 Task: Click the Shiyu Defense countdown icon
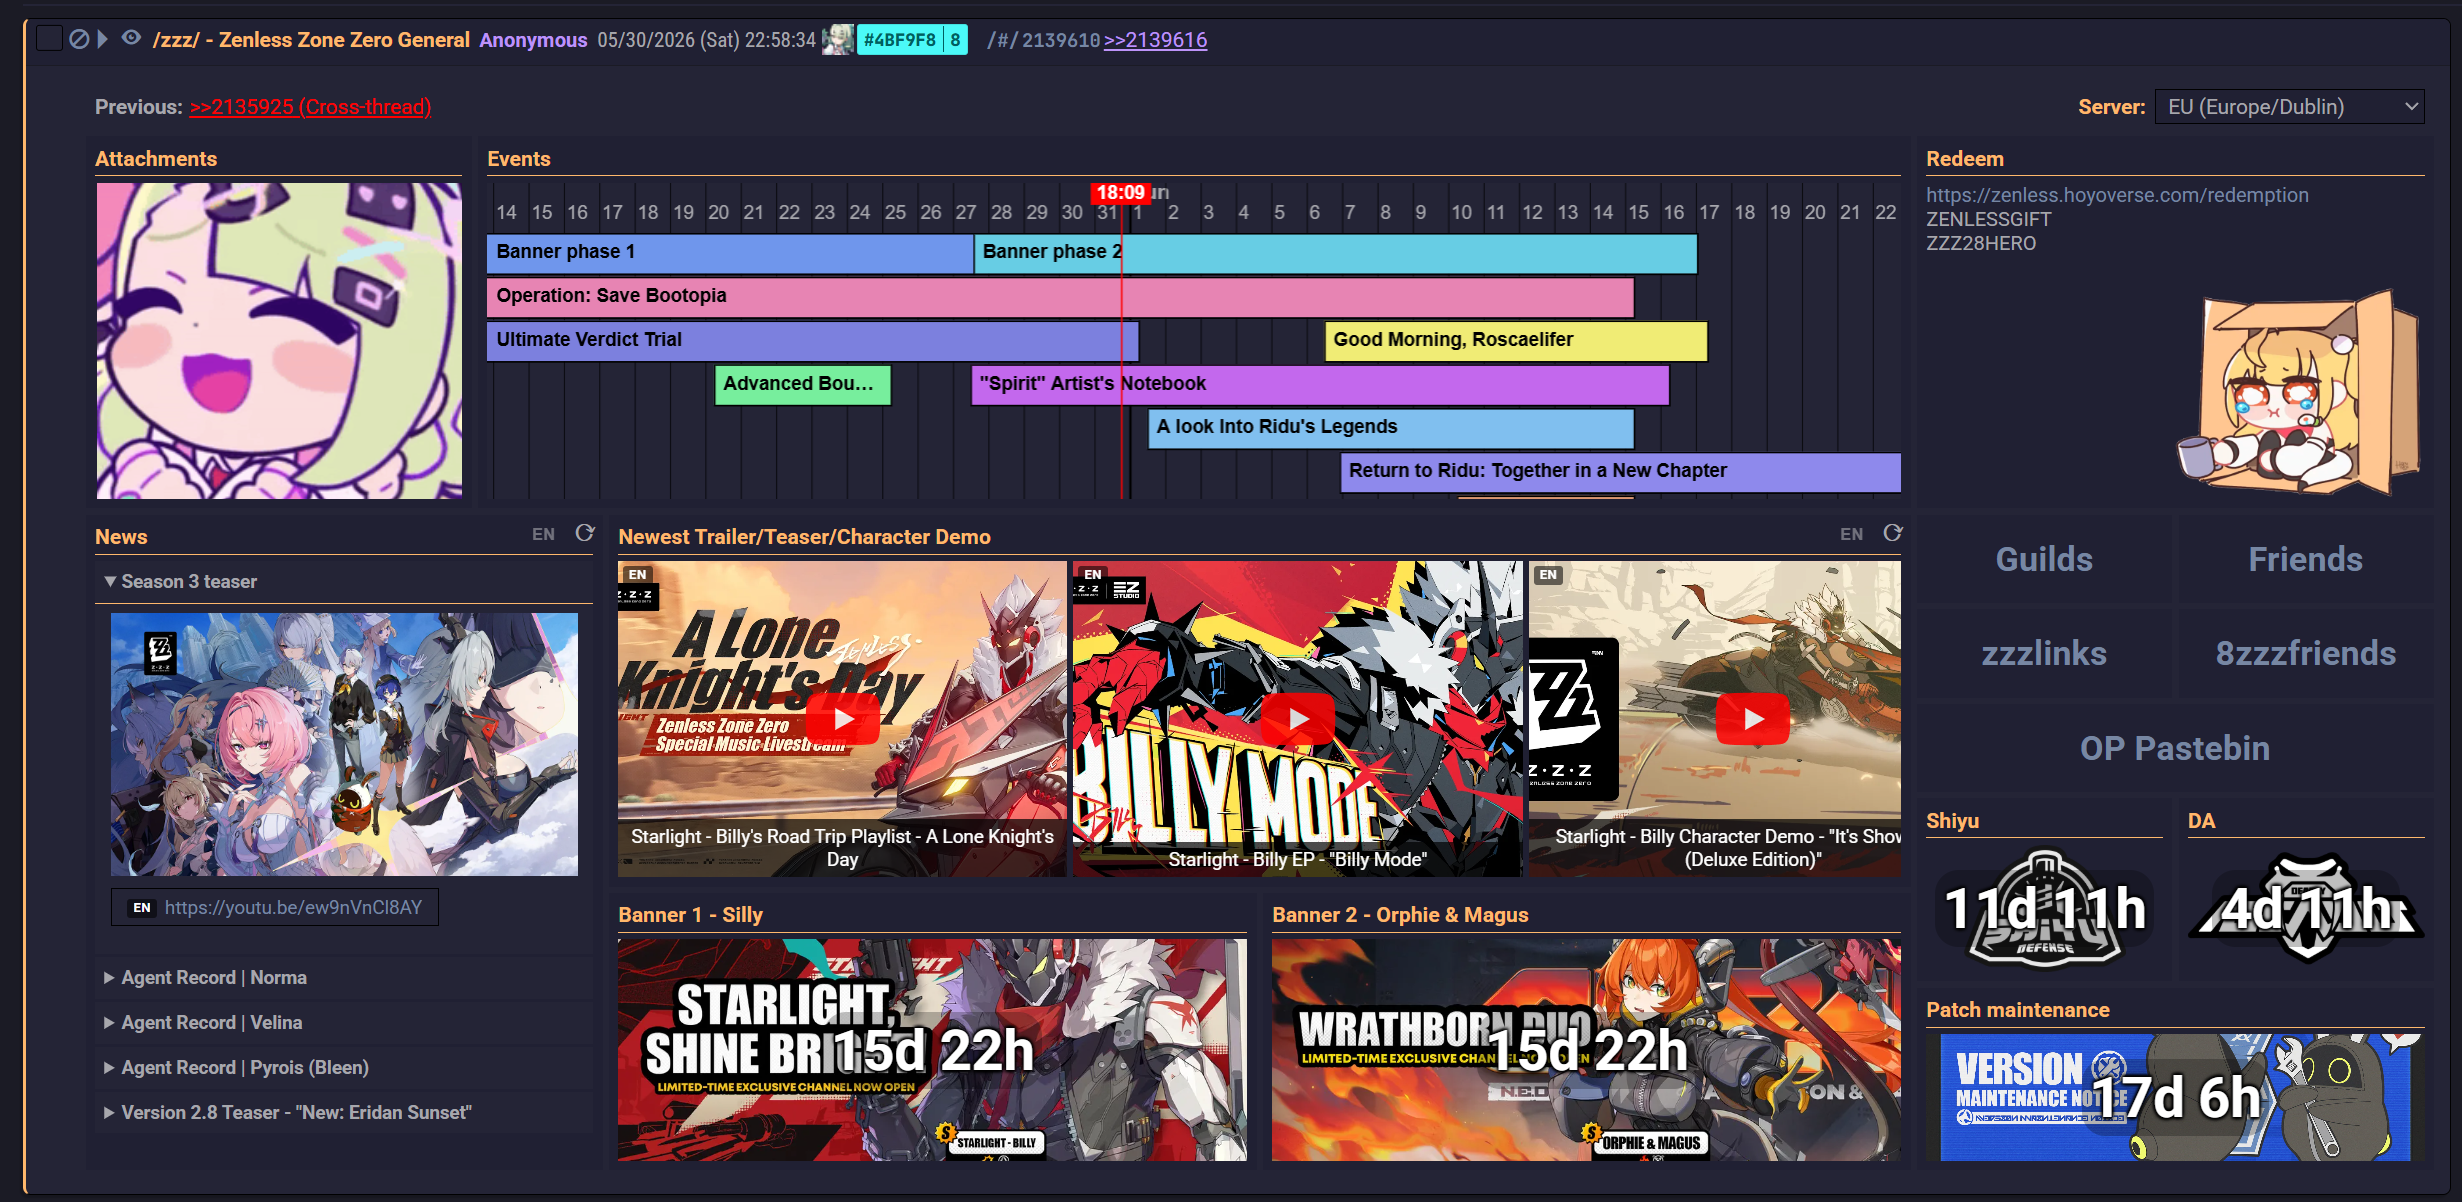point(2044,908)
